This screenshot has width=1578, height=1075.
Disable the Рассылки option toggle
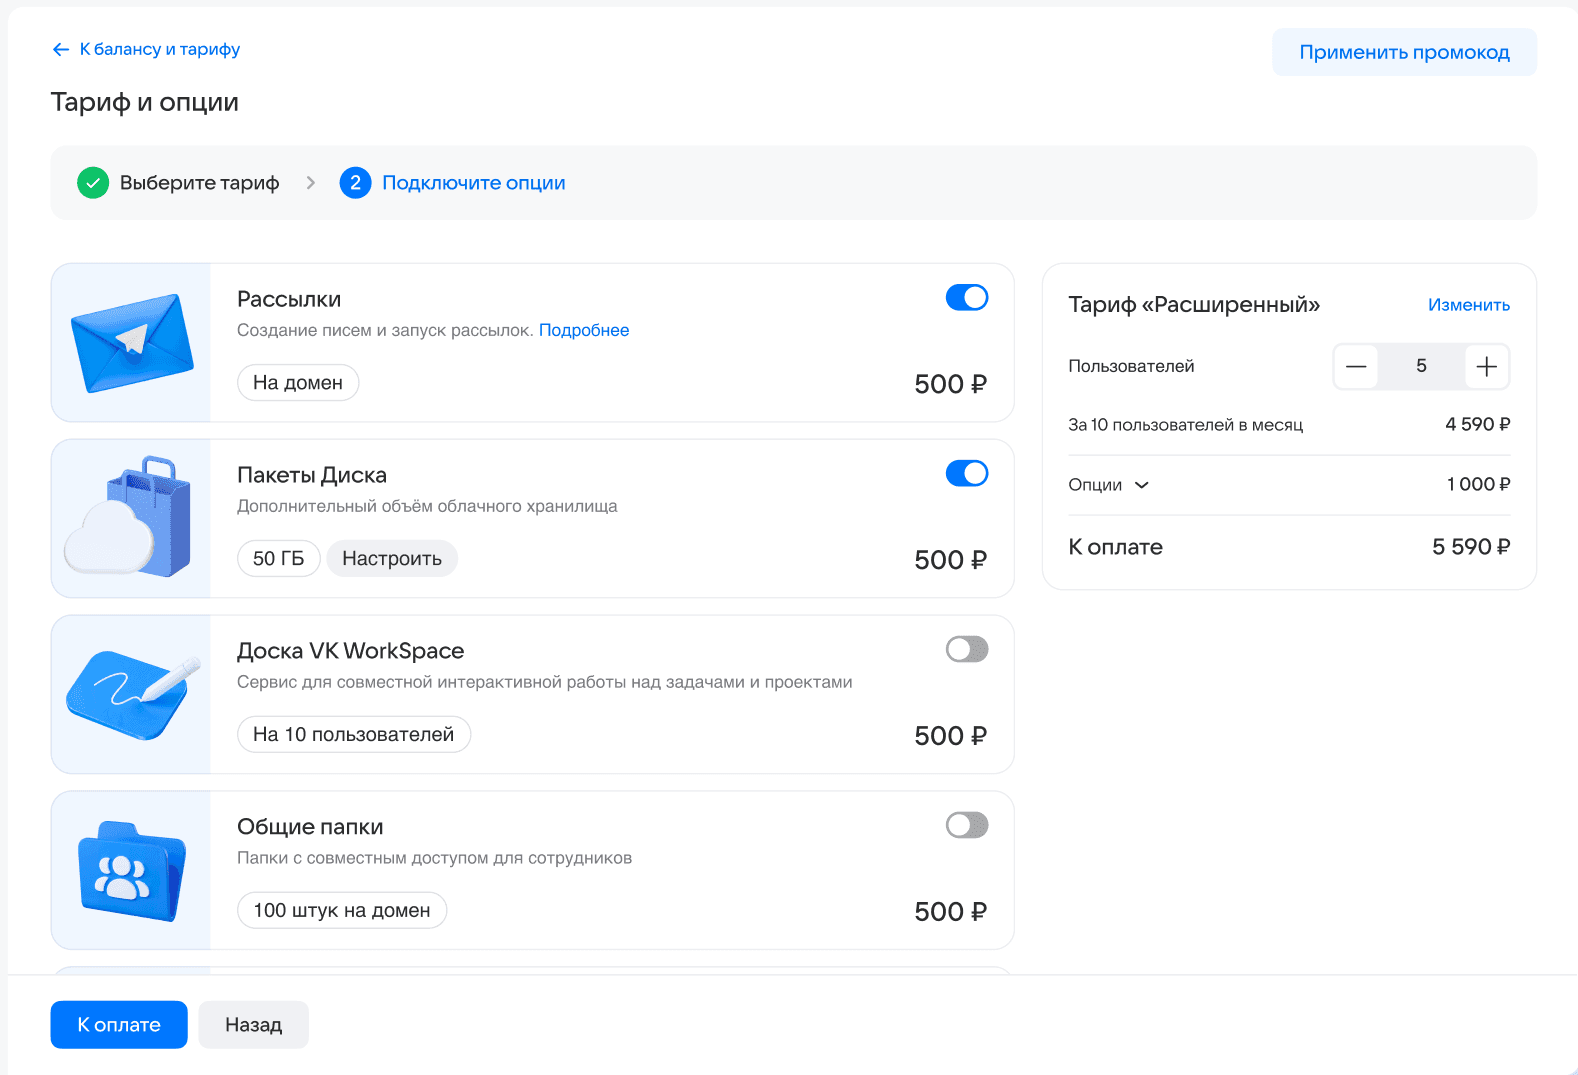click(x=967, y=297)
